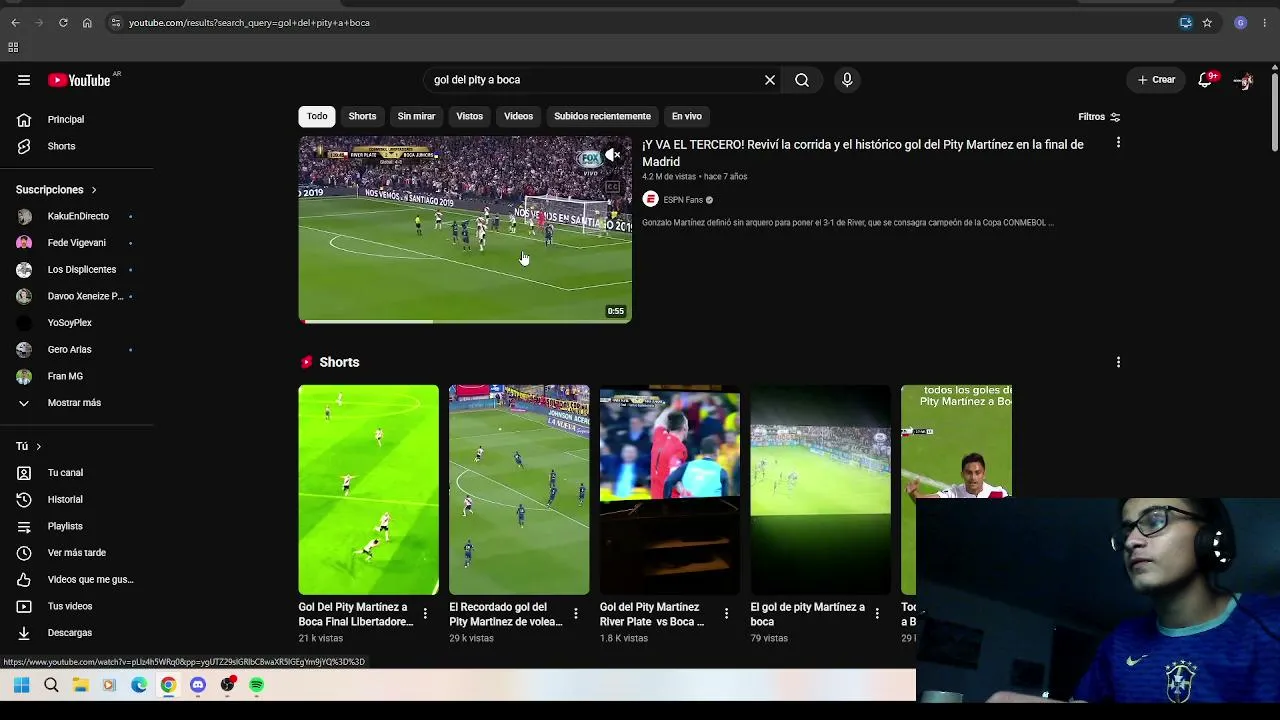Open the Filtros search filters
This screenshot has width=1280, height=720.
[x=1099, y=117]
